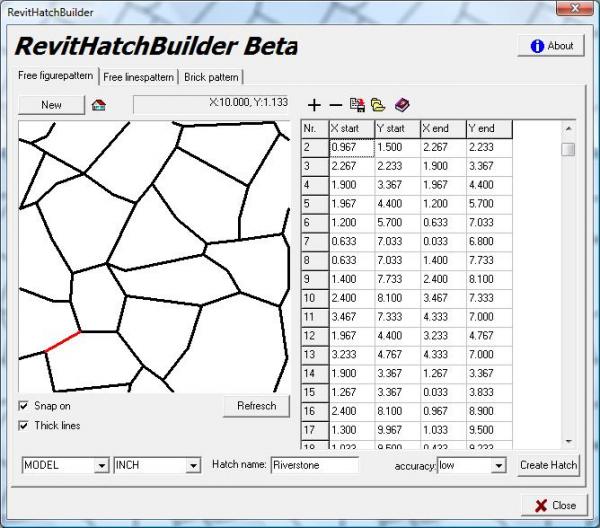
Task: Click the Close button with red X
Action: 554,505
